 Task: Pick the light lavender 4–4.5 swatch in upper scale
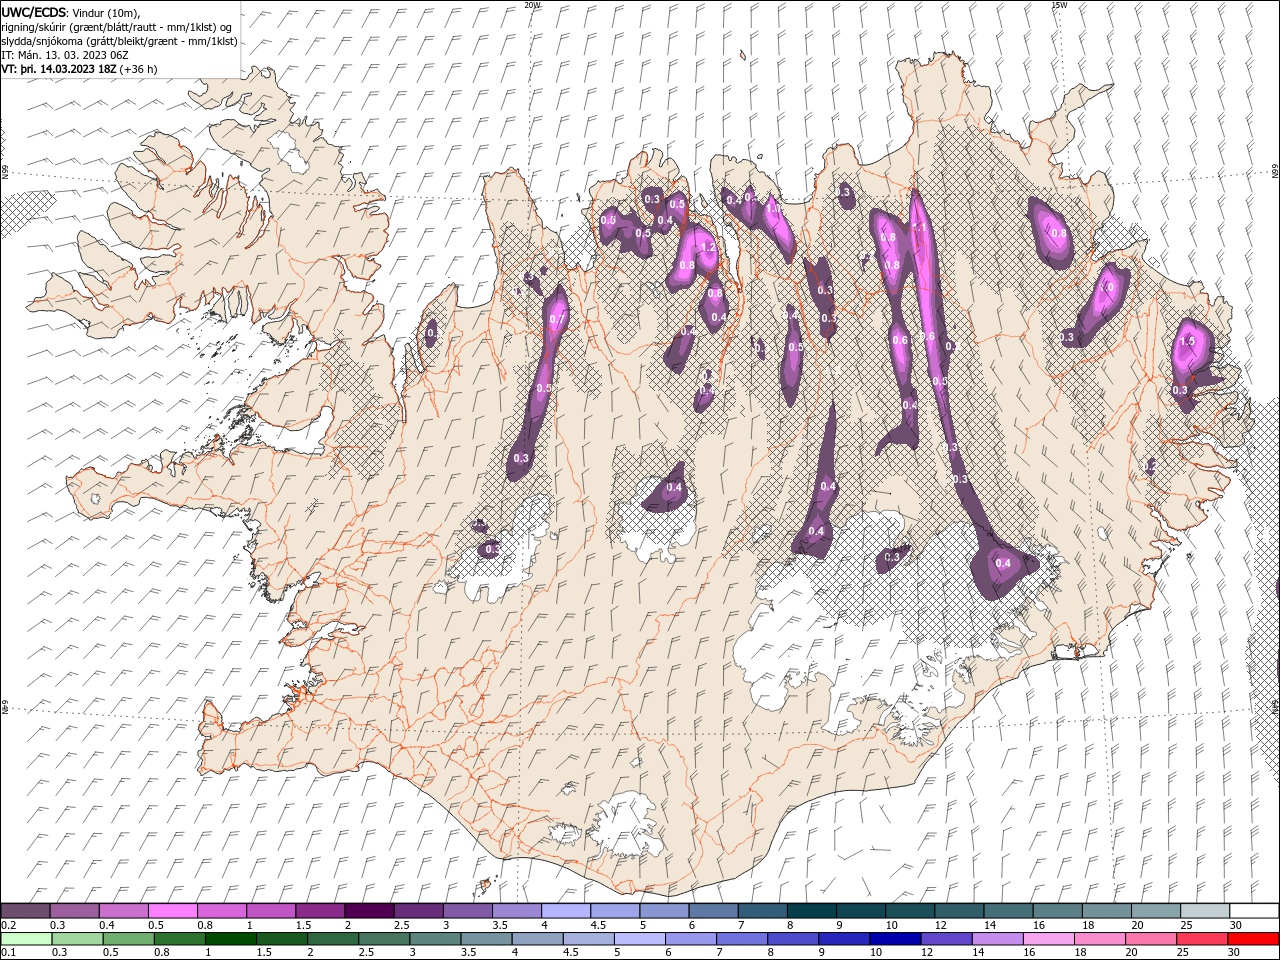565,911
